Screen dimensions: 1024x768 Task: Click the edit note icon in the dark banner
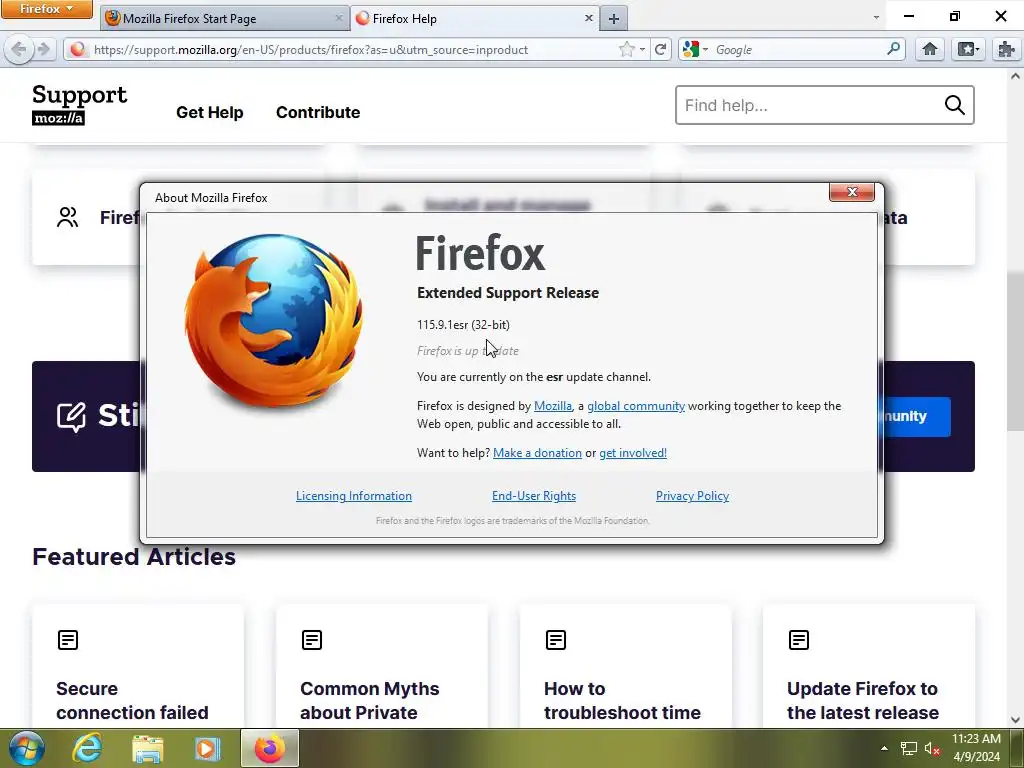71,417
